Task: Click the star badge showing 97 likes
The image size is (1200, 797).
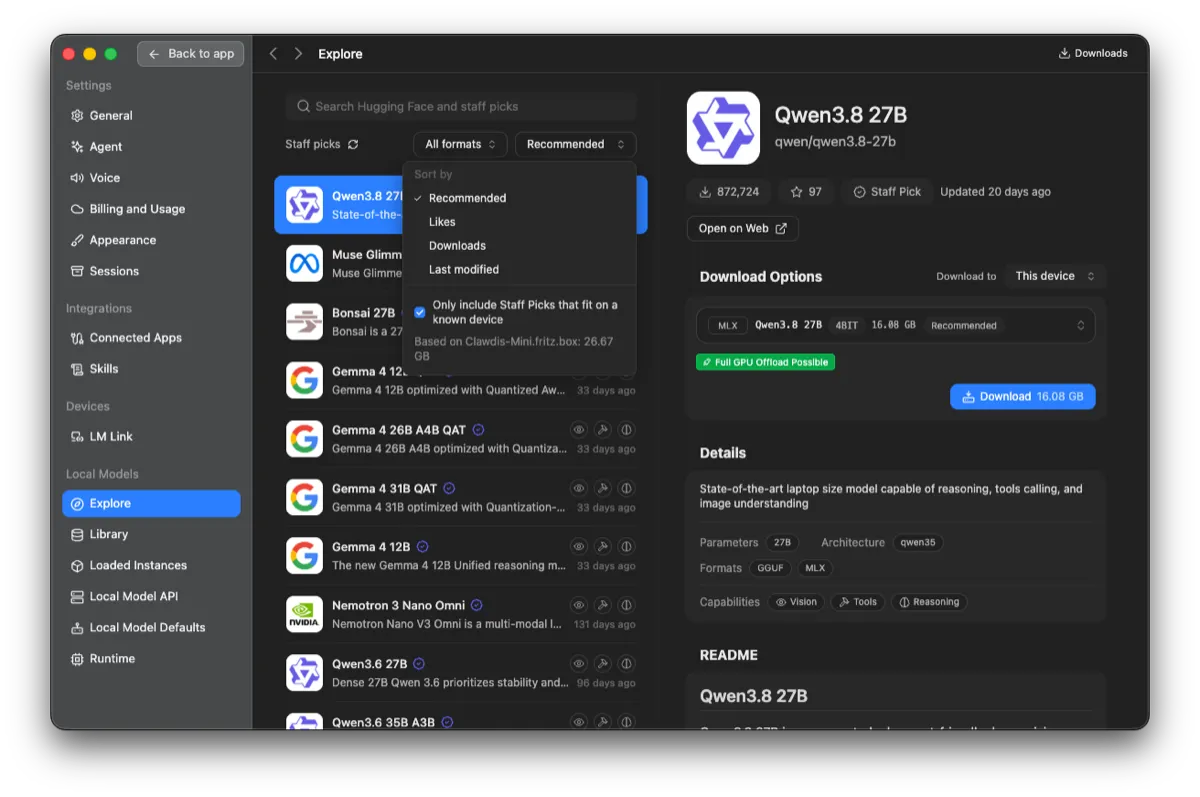Action: (x=806, y=192)
